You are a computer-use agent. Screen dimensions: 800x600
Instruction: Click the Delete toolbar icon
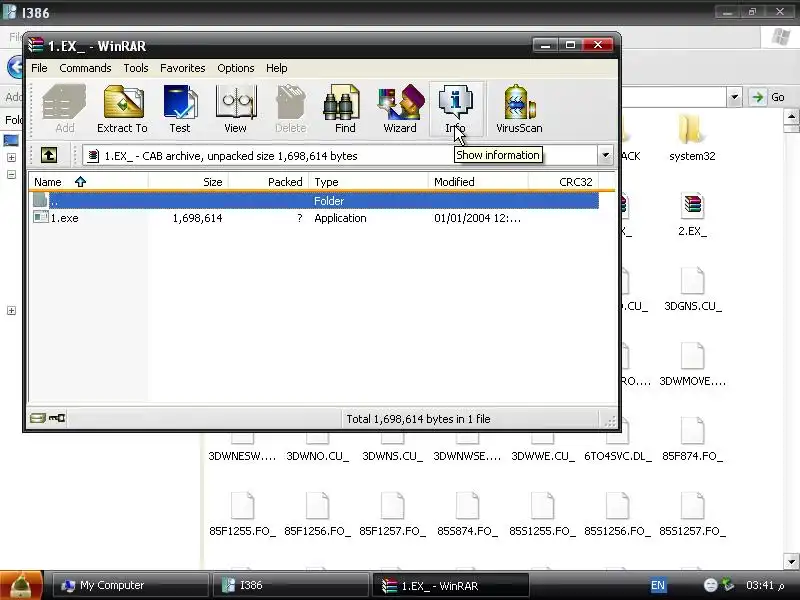pyautogui.click(x=290, y=109)
